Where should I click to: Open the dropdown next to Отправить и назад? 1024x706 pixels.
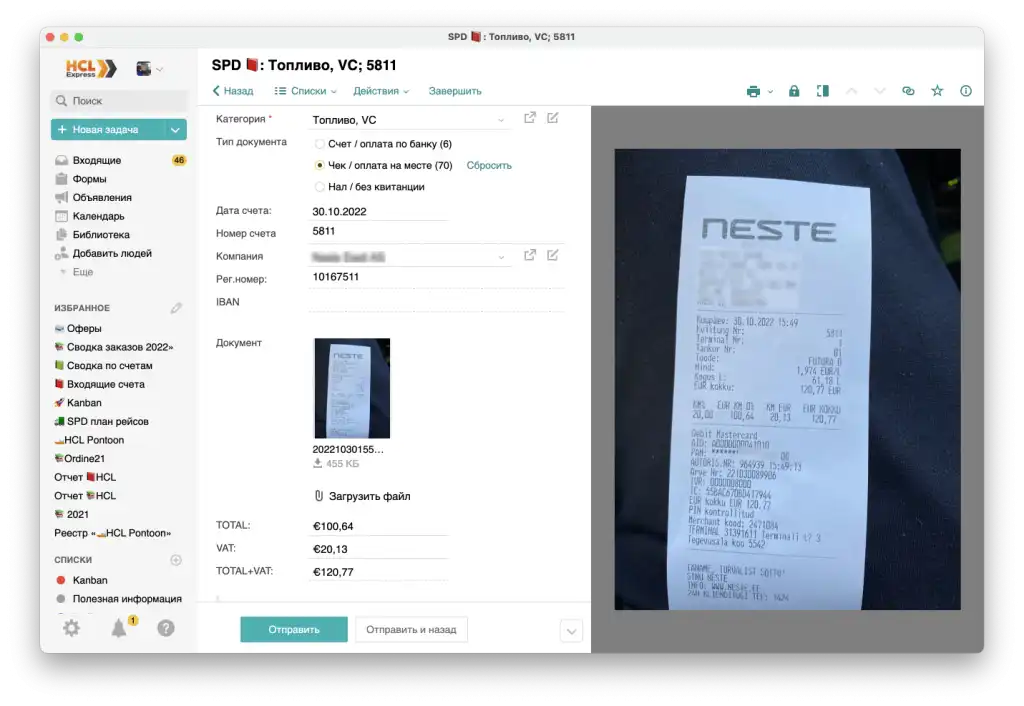click(x=571, y=631)
